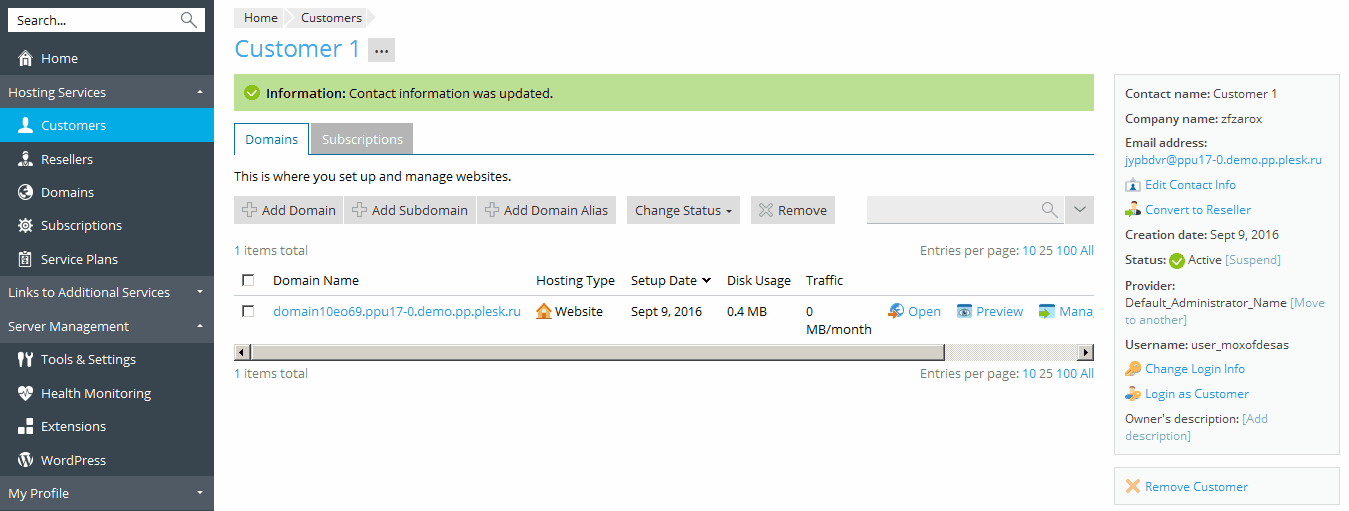Click the horizontal scrollbar right arrow

(x=1085, y=352)
